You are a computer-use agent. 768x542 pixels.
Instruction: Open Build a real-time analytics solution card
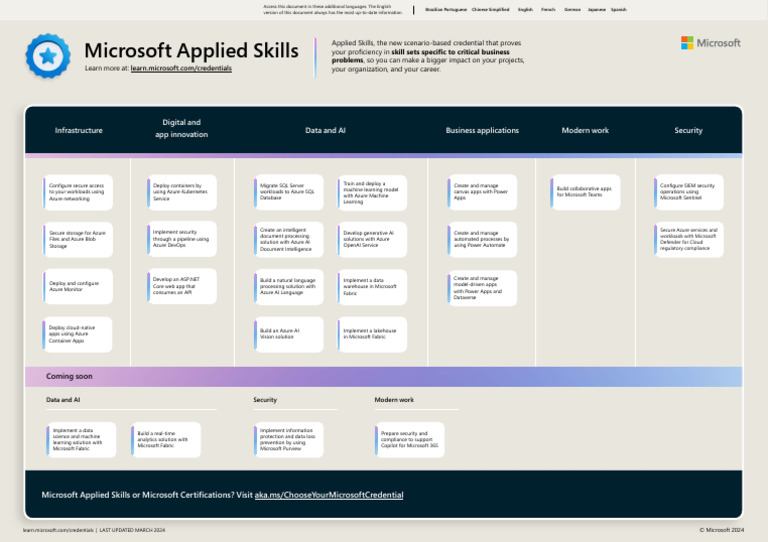click(x=166, y=440)
